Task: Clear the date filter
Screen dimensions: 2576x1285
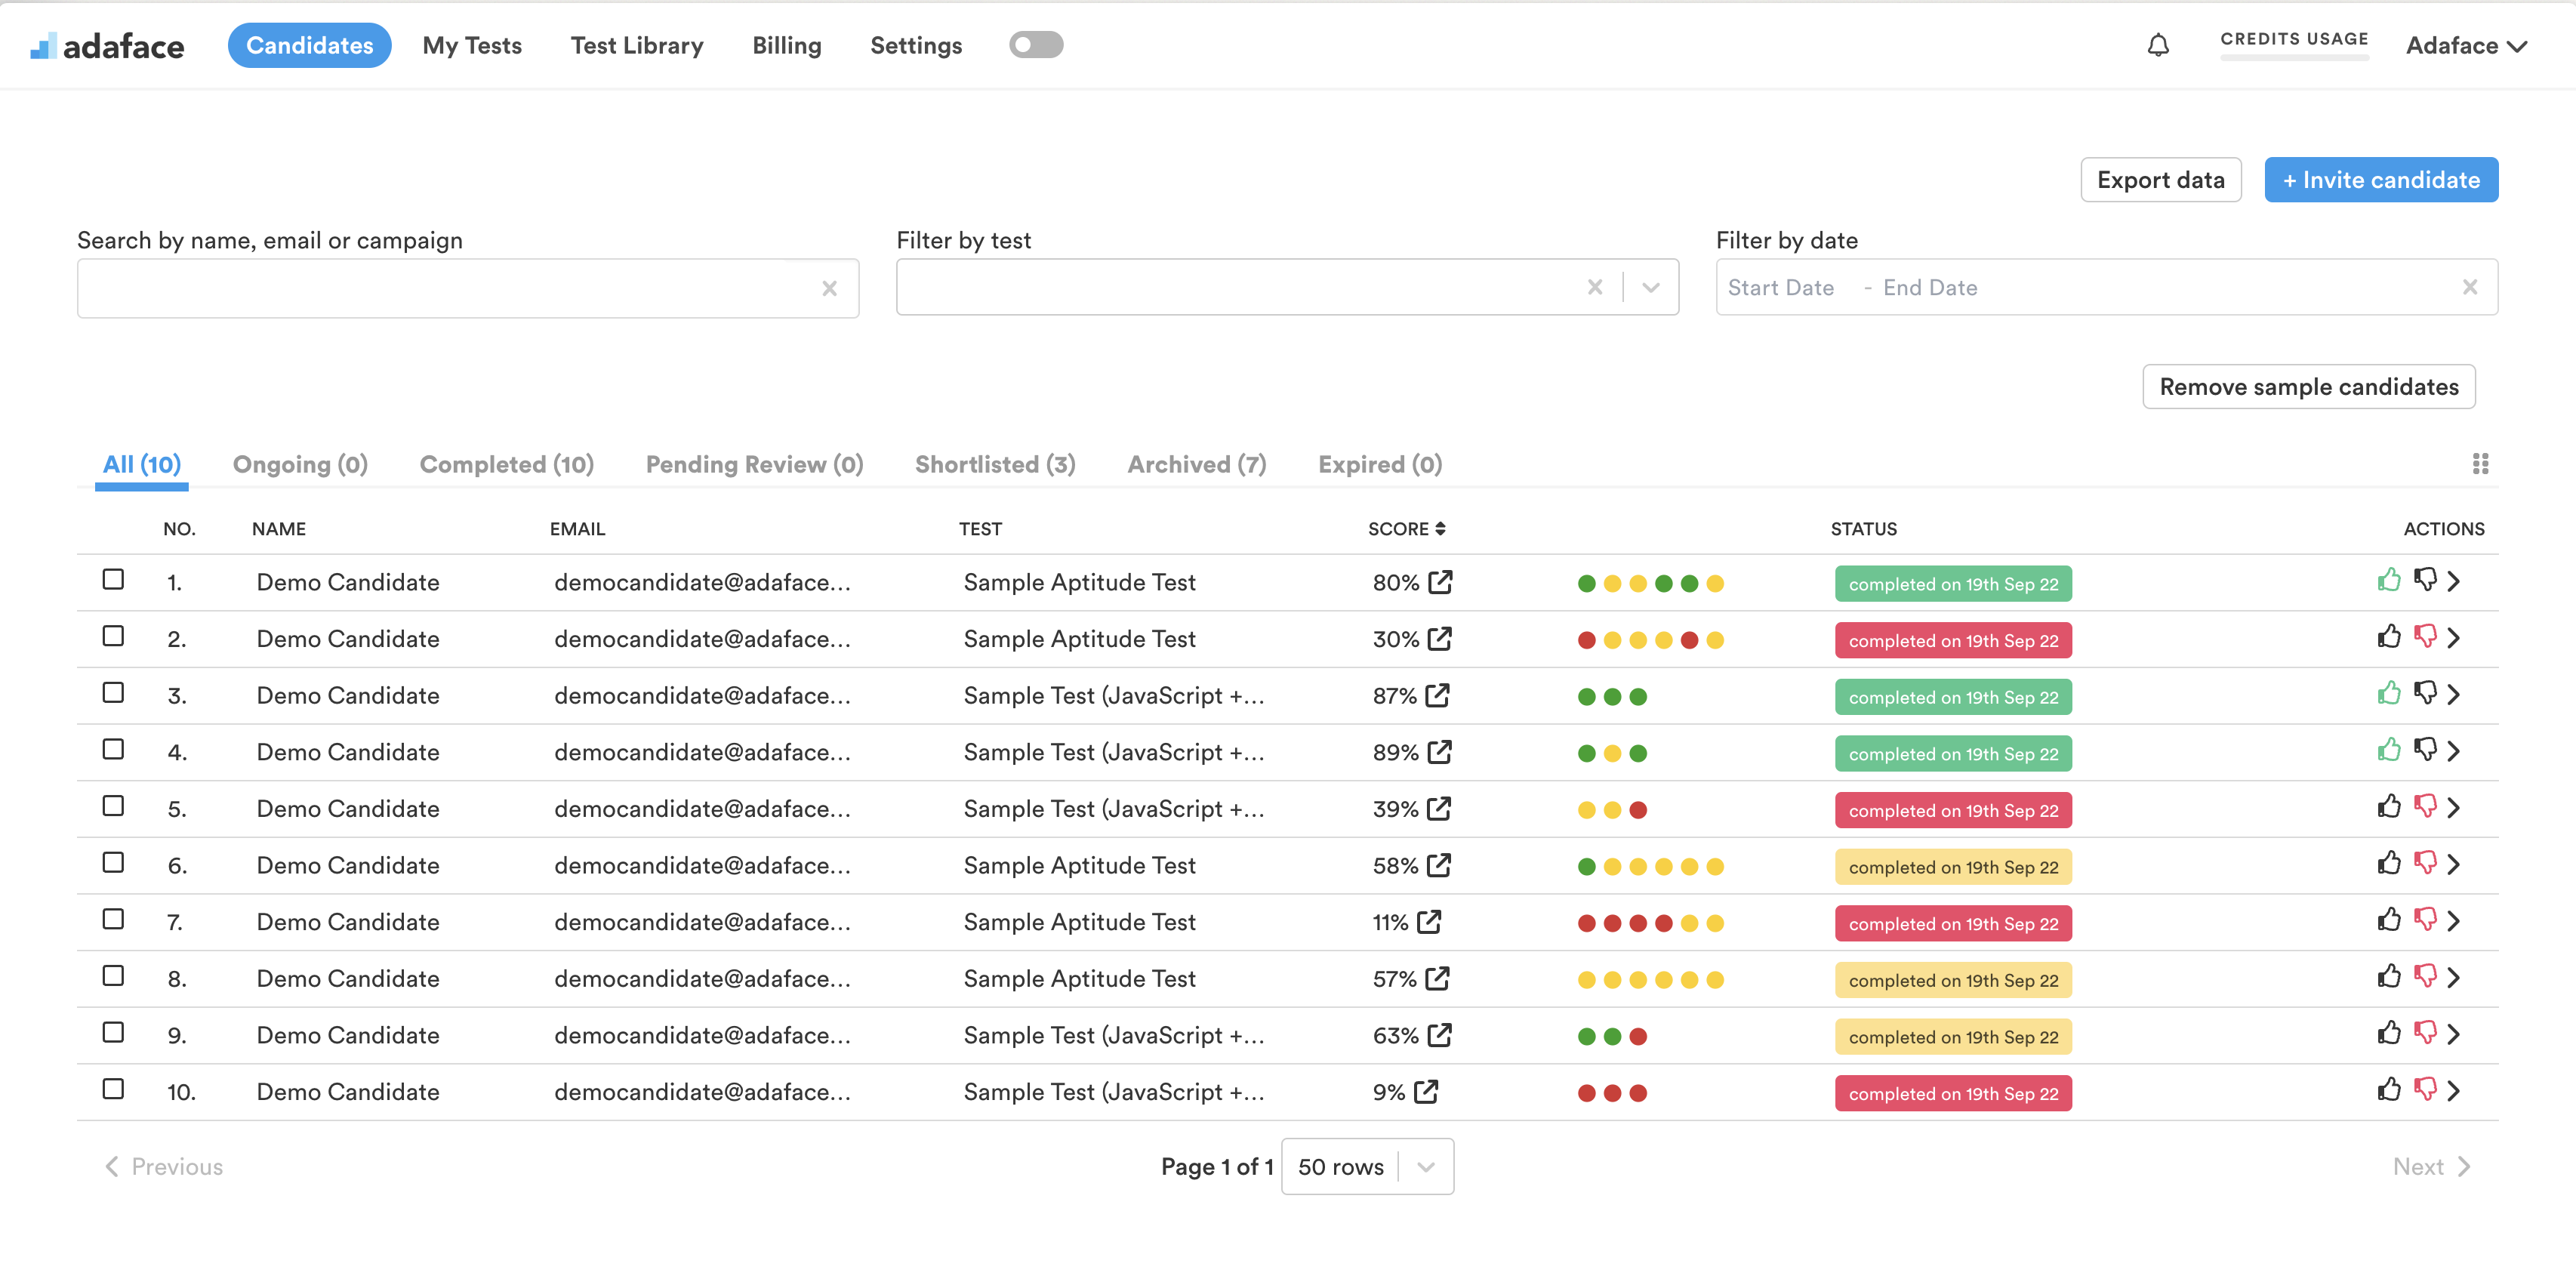Action: point(2470,287)
